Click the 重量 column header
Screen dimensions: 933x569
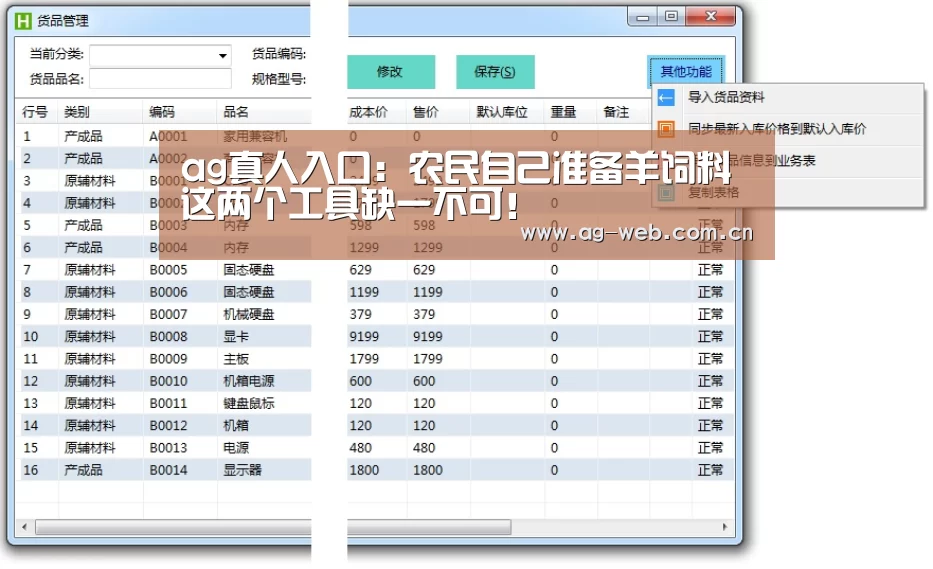563,112
